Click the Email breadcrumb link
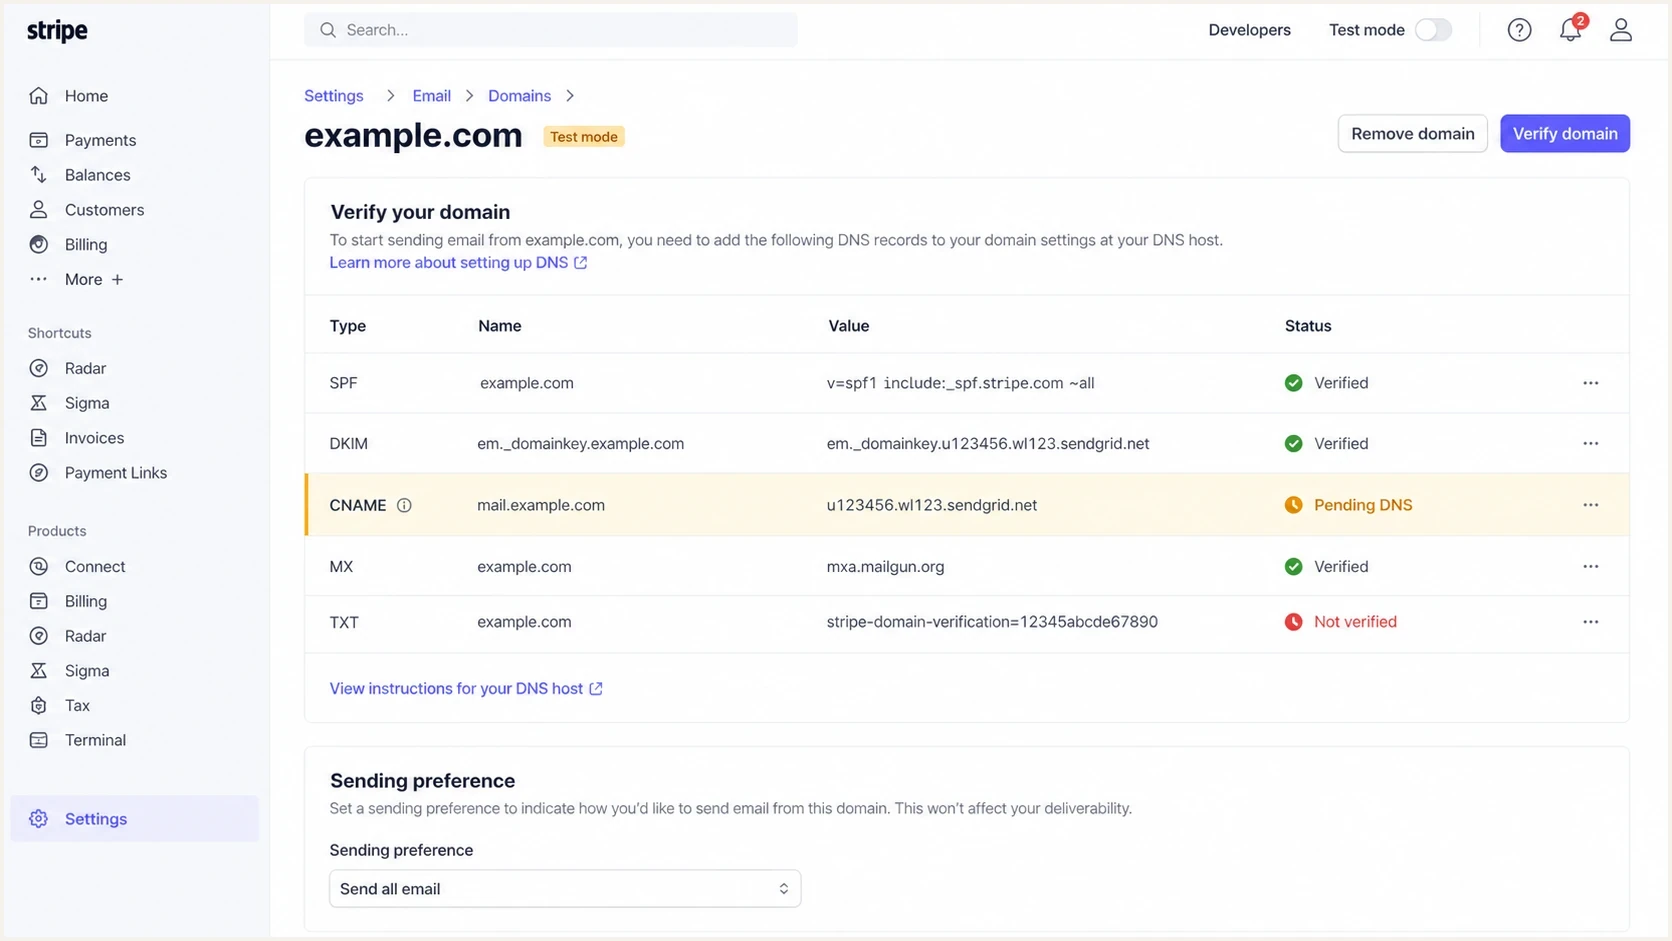 click(x=431, y=96)
